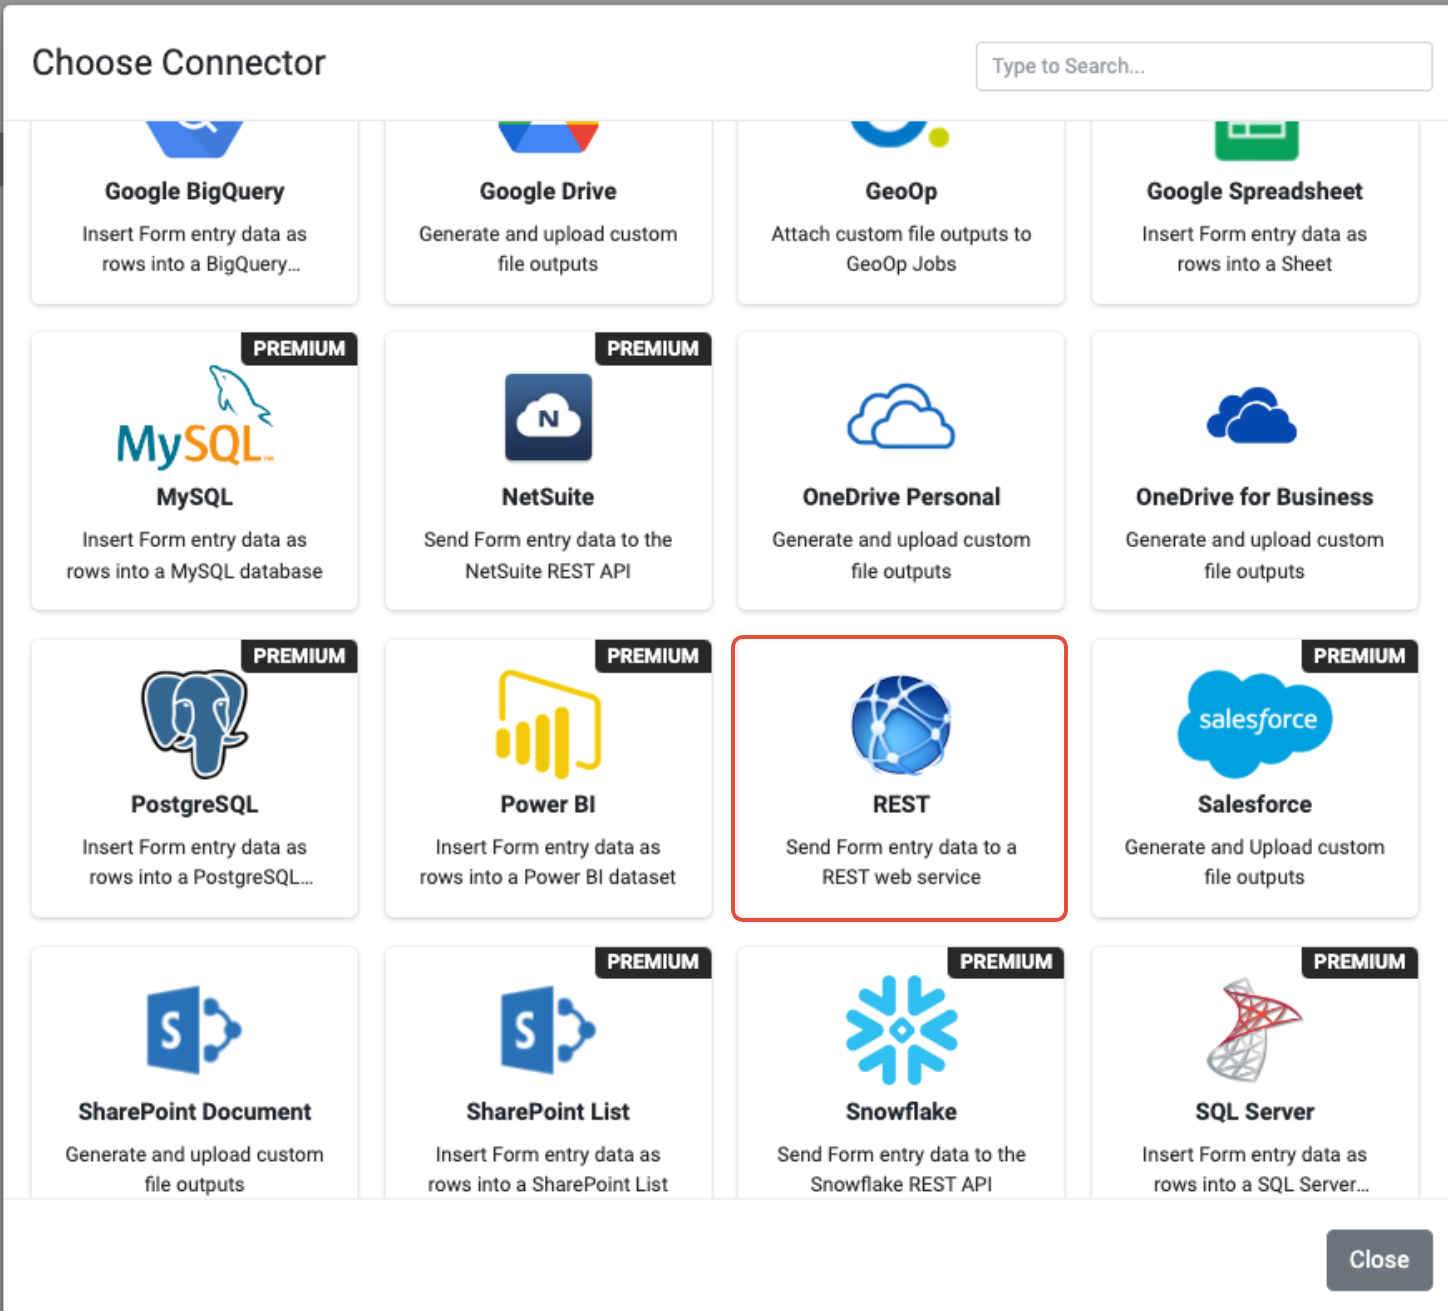Image resolution: width=1448 pixels, height=1311 pixels.
Task: Click the MySQL dolphin logo
Action: coord(195,417)
